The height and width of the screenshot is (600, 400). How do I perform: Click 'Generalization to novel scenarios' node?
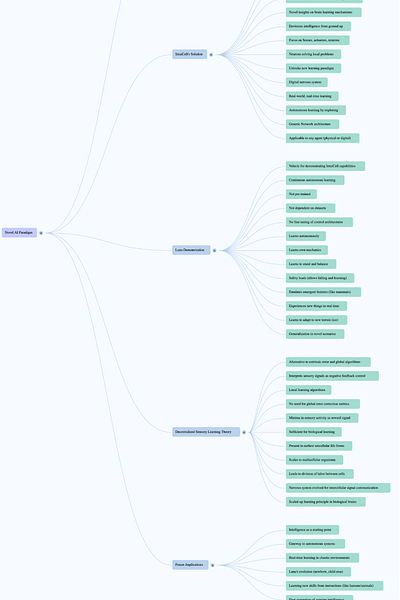pyautogui.click(x=315, y=334)
